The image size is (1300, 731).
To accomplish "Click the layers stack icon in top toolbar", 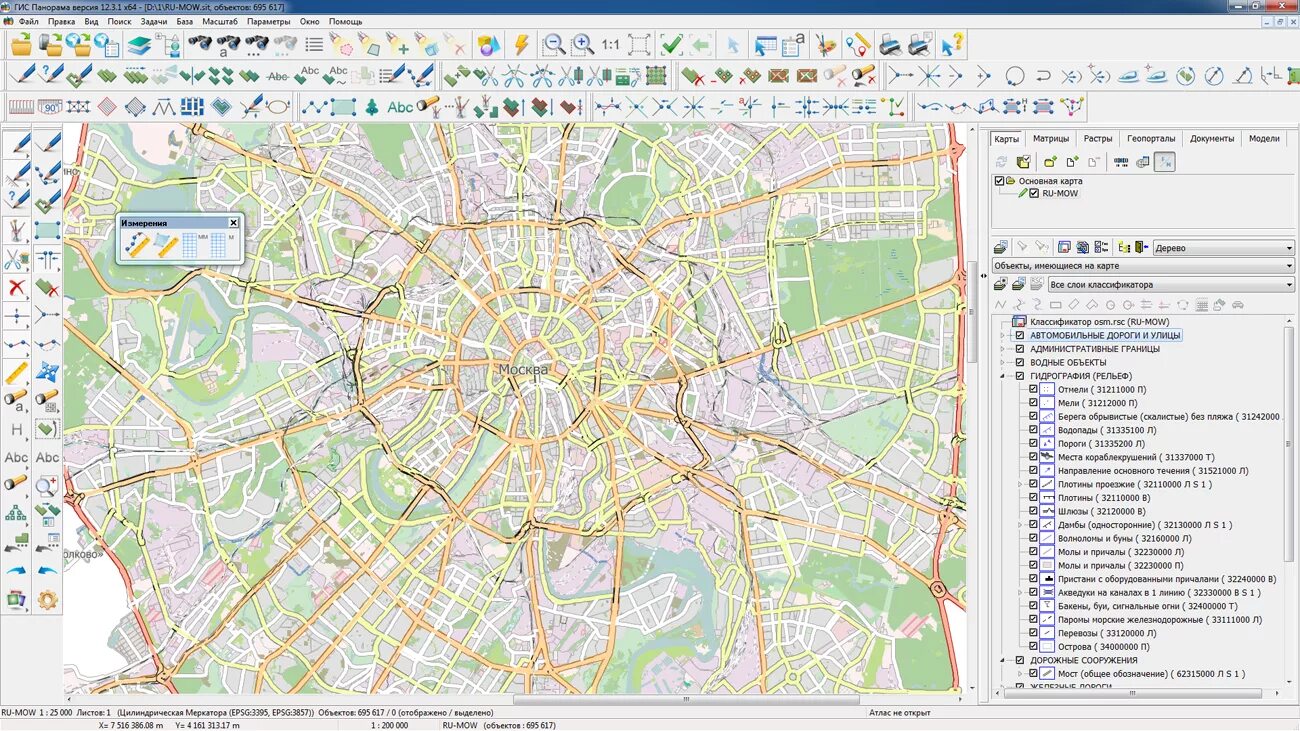I will pyautogui.click(x=139, y=44).
